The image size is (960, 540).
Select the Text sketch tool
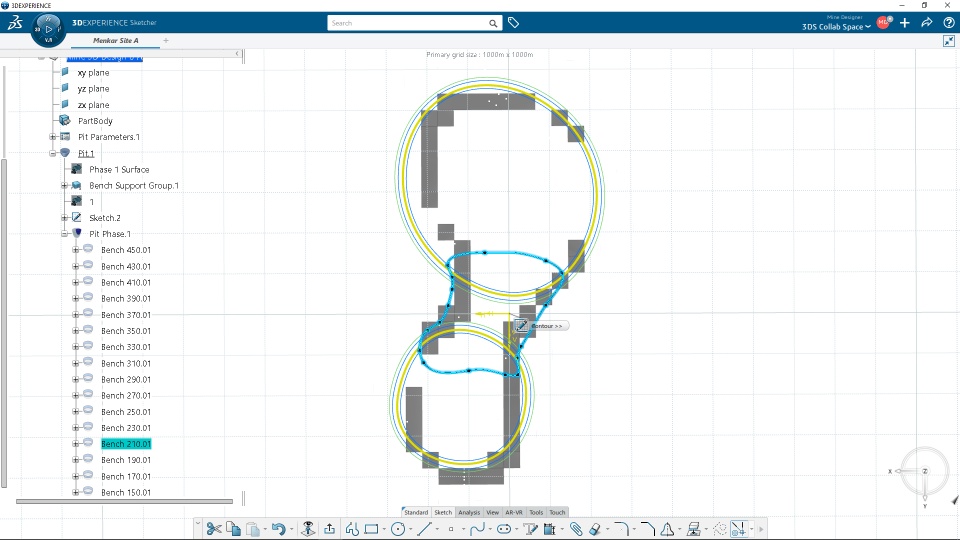click(530, 529)
